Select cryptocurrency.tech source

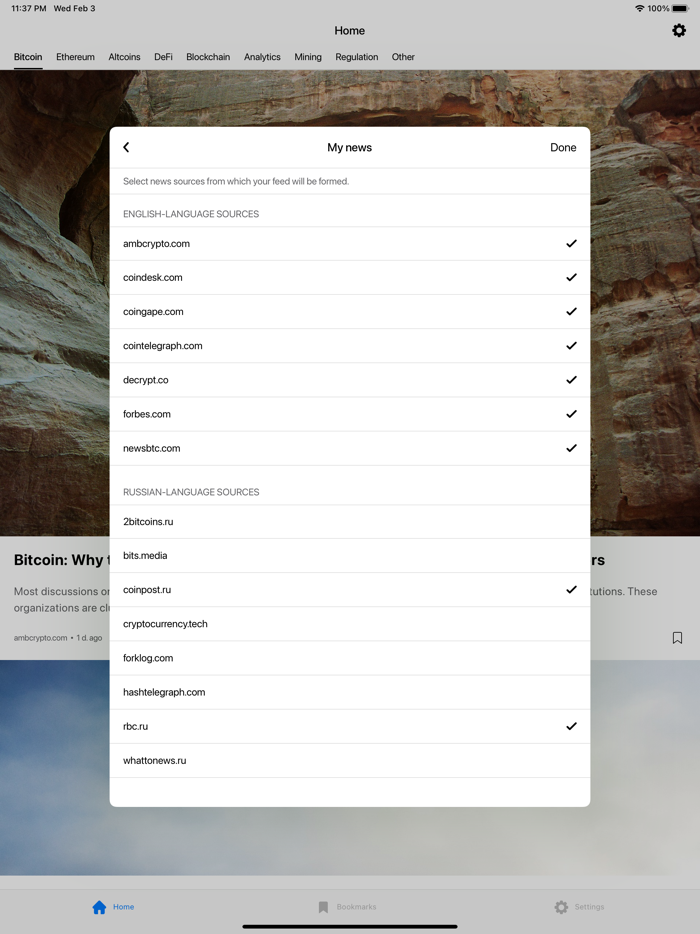click(350, 624)
